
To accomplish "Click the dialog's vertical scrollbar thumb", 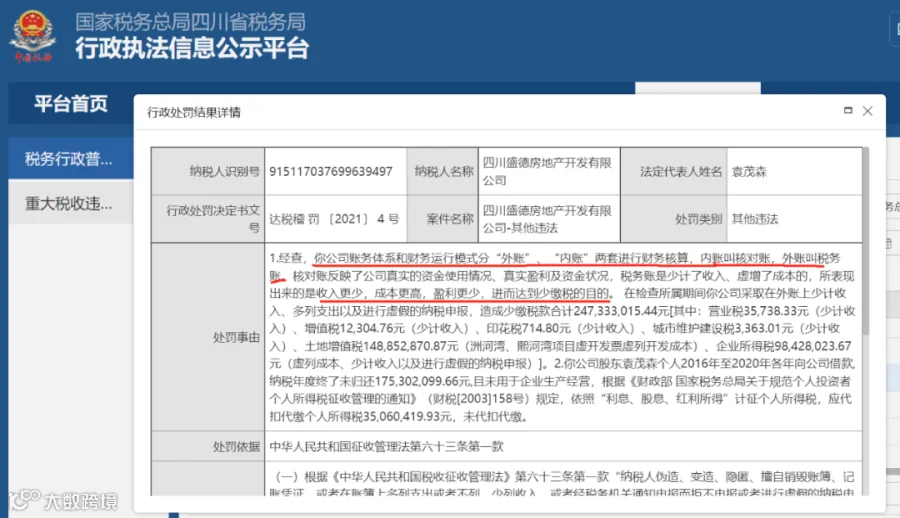I will [866, 241].
